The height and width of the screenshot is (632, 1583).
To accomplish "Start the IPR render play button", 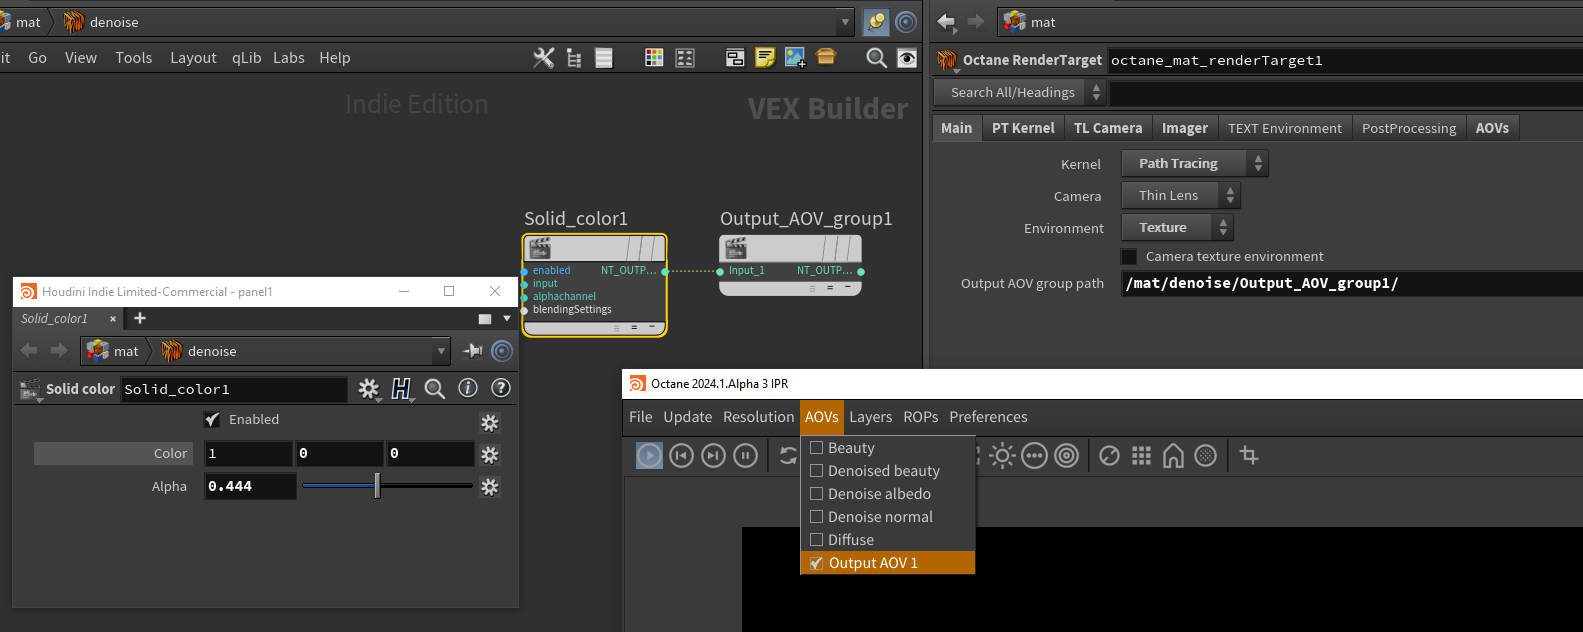I will pos(649,456).
